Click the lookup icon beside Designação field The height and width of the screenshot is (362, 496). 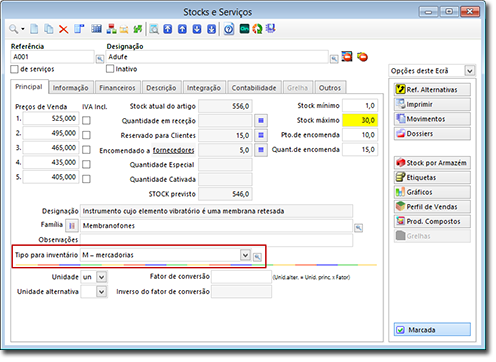coord(334,59)
